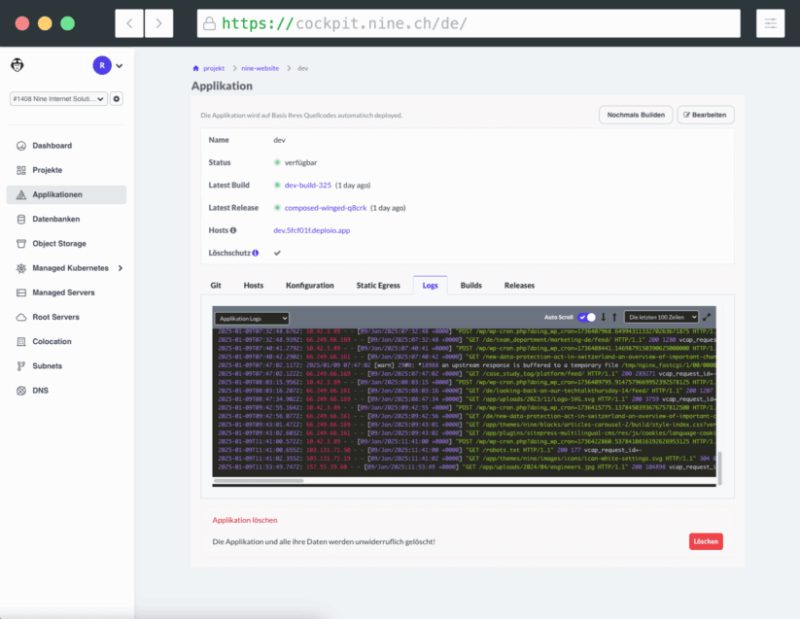Click the Datenbanken cylinder icon
Screen dimensions: 800x619
point(21,219)
